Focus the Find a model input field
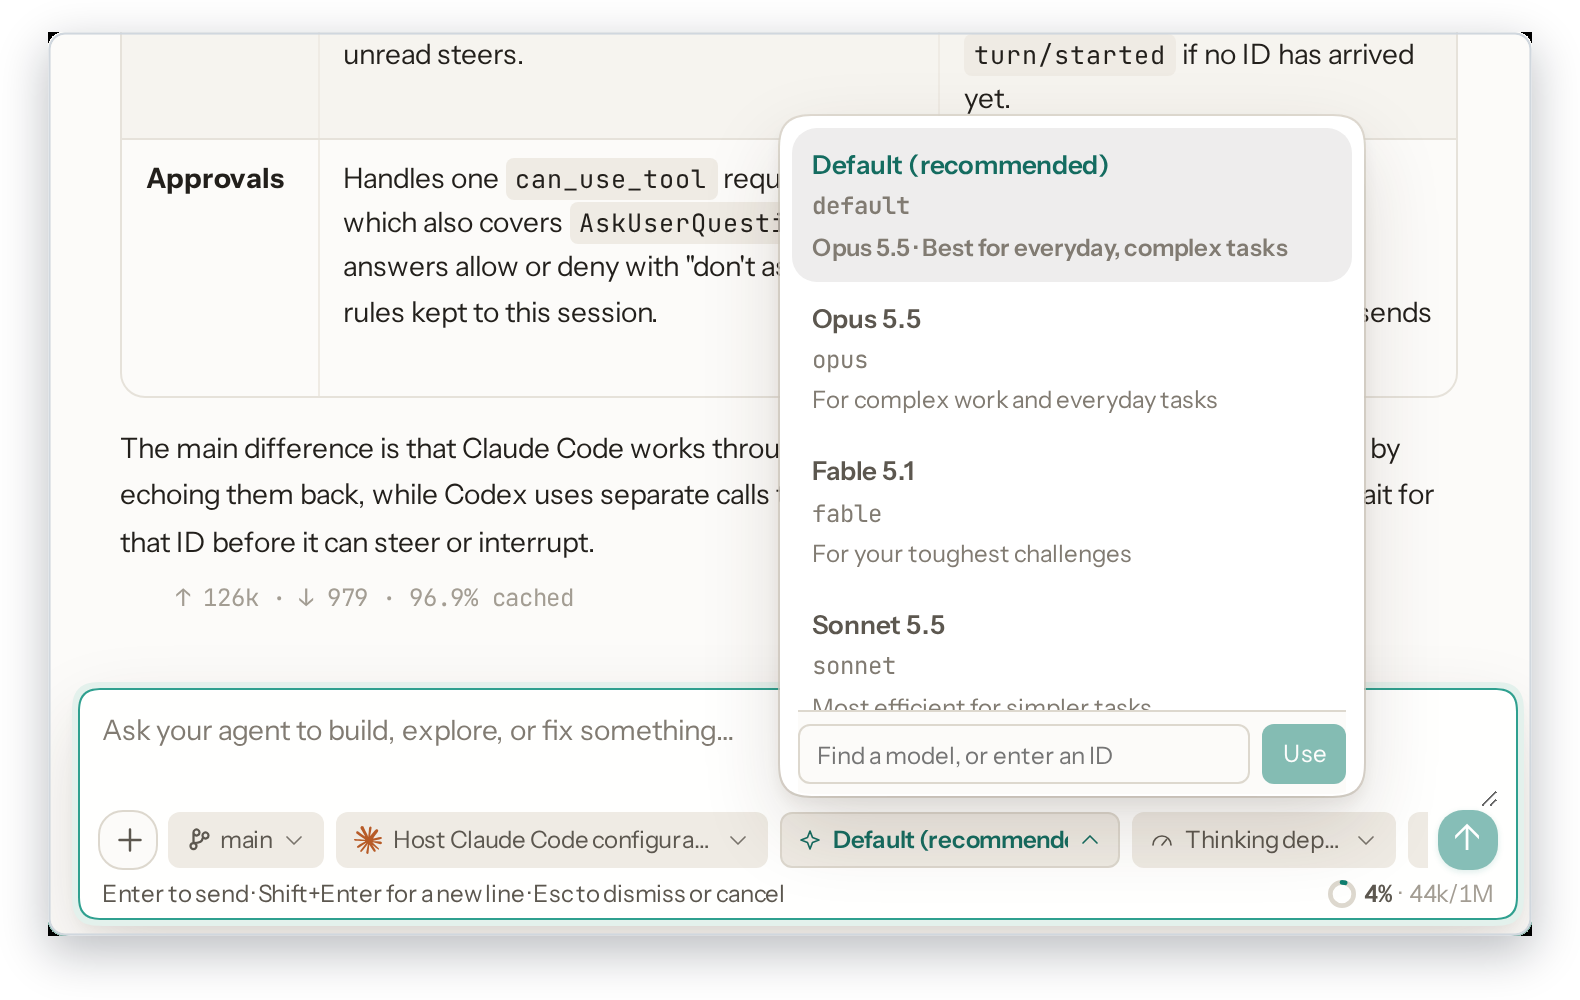Screen dimensions: 1580x1000 (1024, 755)
